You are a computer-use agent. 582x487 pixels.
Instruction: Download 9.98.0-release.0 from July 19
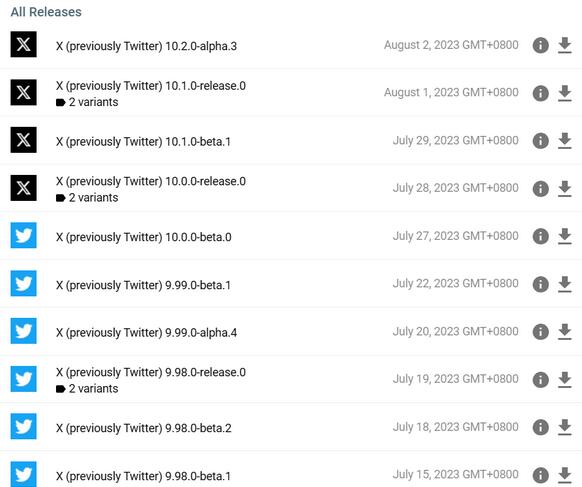point(565,379)
